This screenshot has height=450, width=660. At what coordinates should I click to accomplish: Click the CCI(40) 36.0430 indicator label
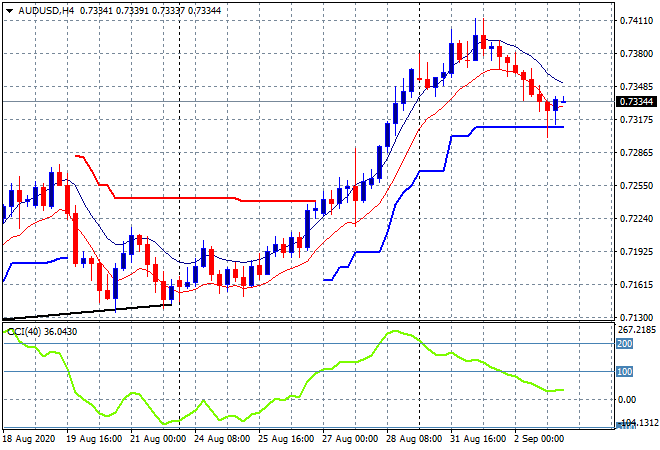pos(42,332)
